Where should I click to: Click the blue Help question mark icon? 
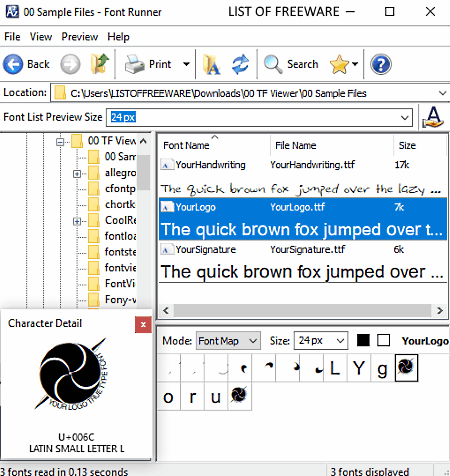[x=381, y=64]
